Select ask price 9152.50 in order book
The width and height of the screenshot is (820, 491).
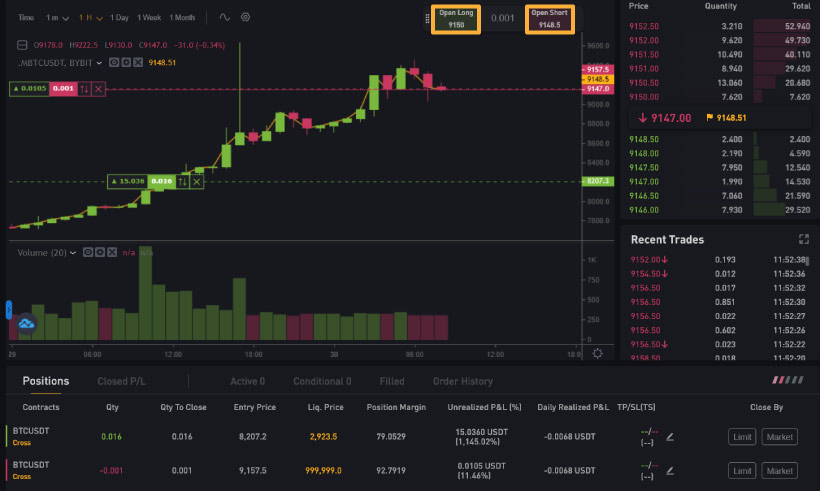(644, 26)
